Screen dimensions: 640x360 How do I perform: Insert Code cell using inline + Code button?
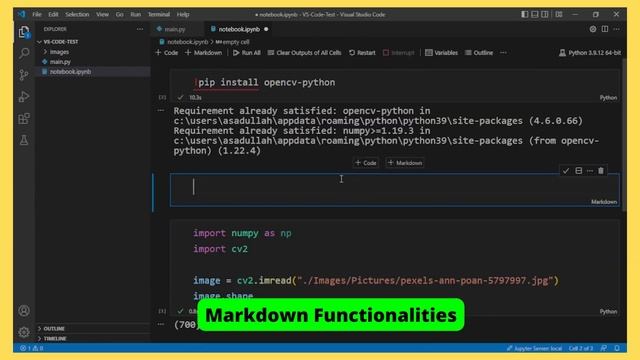(366, 163)
